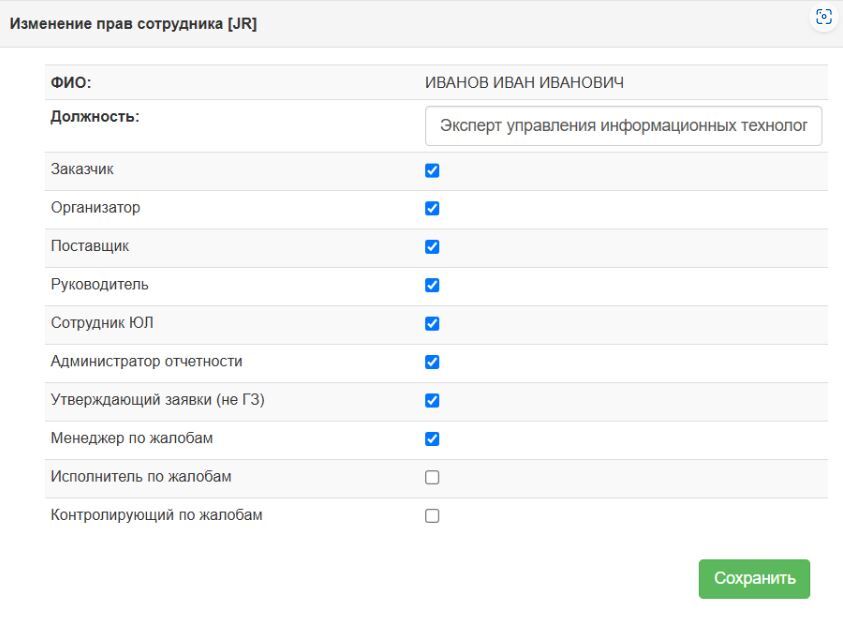The height and width of the screenshot is (621, 843).
Task: Disable the Утверждающий заявки (не ГЗ) checkbox
Action: pyautogui.click(x=432, y=401)
